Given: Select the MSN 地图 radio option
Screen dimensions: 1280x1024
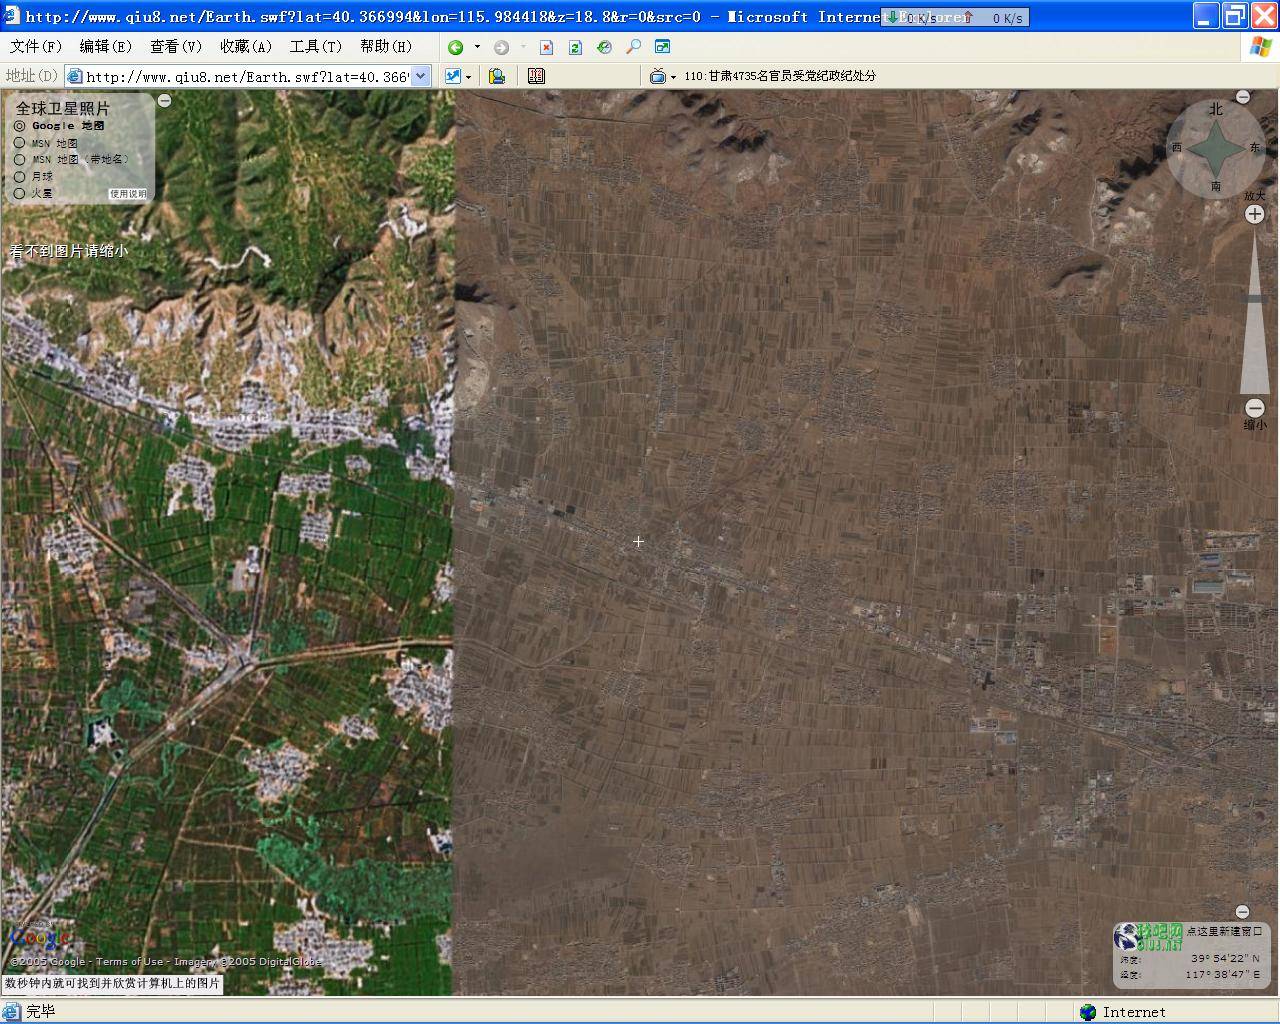Looking at the screenshot, I should pyautogui.click(x=20, y=143).
